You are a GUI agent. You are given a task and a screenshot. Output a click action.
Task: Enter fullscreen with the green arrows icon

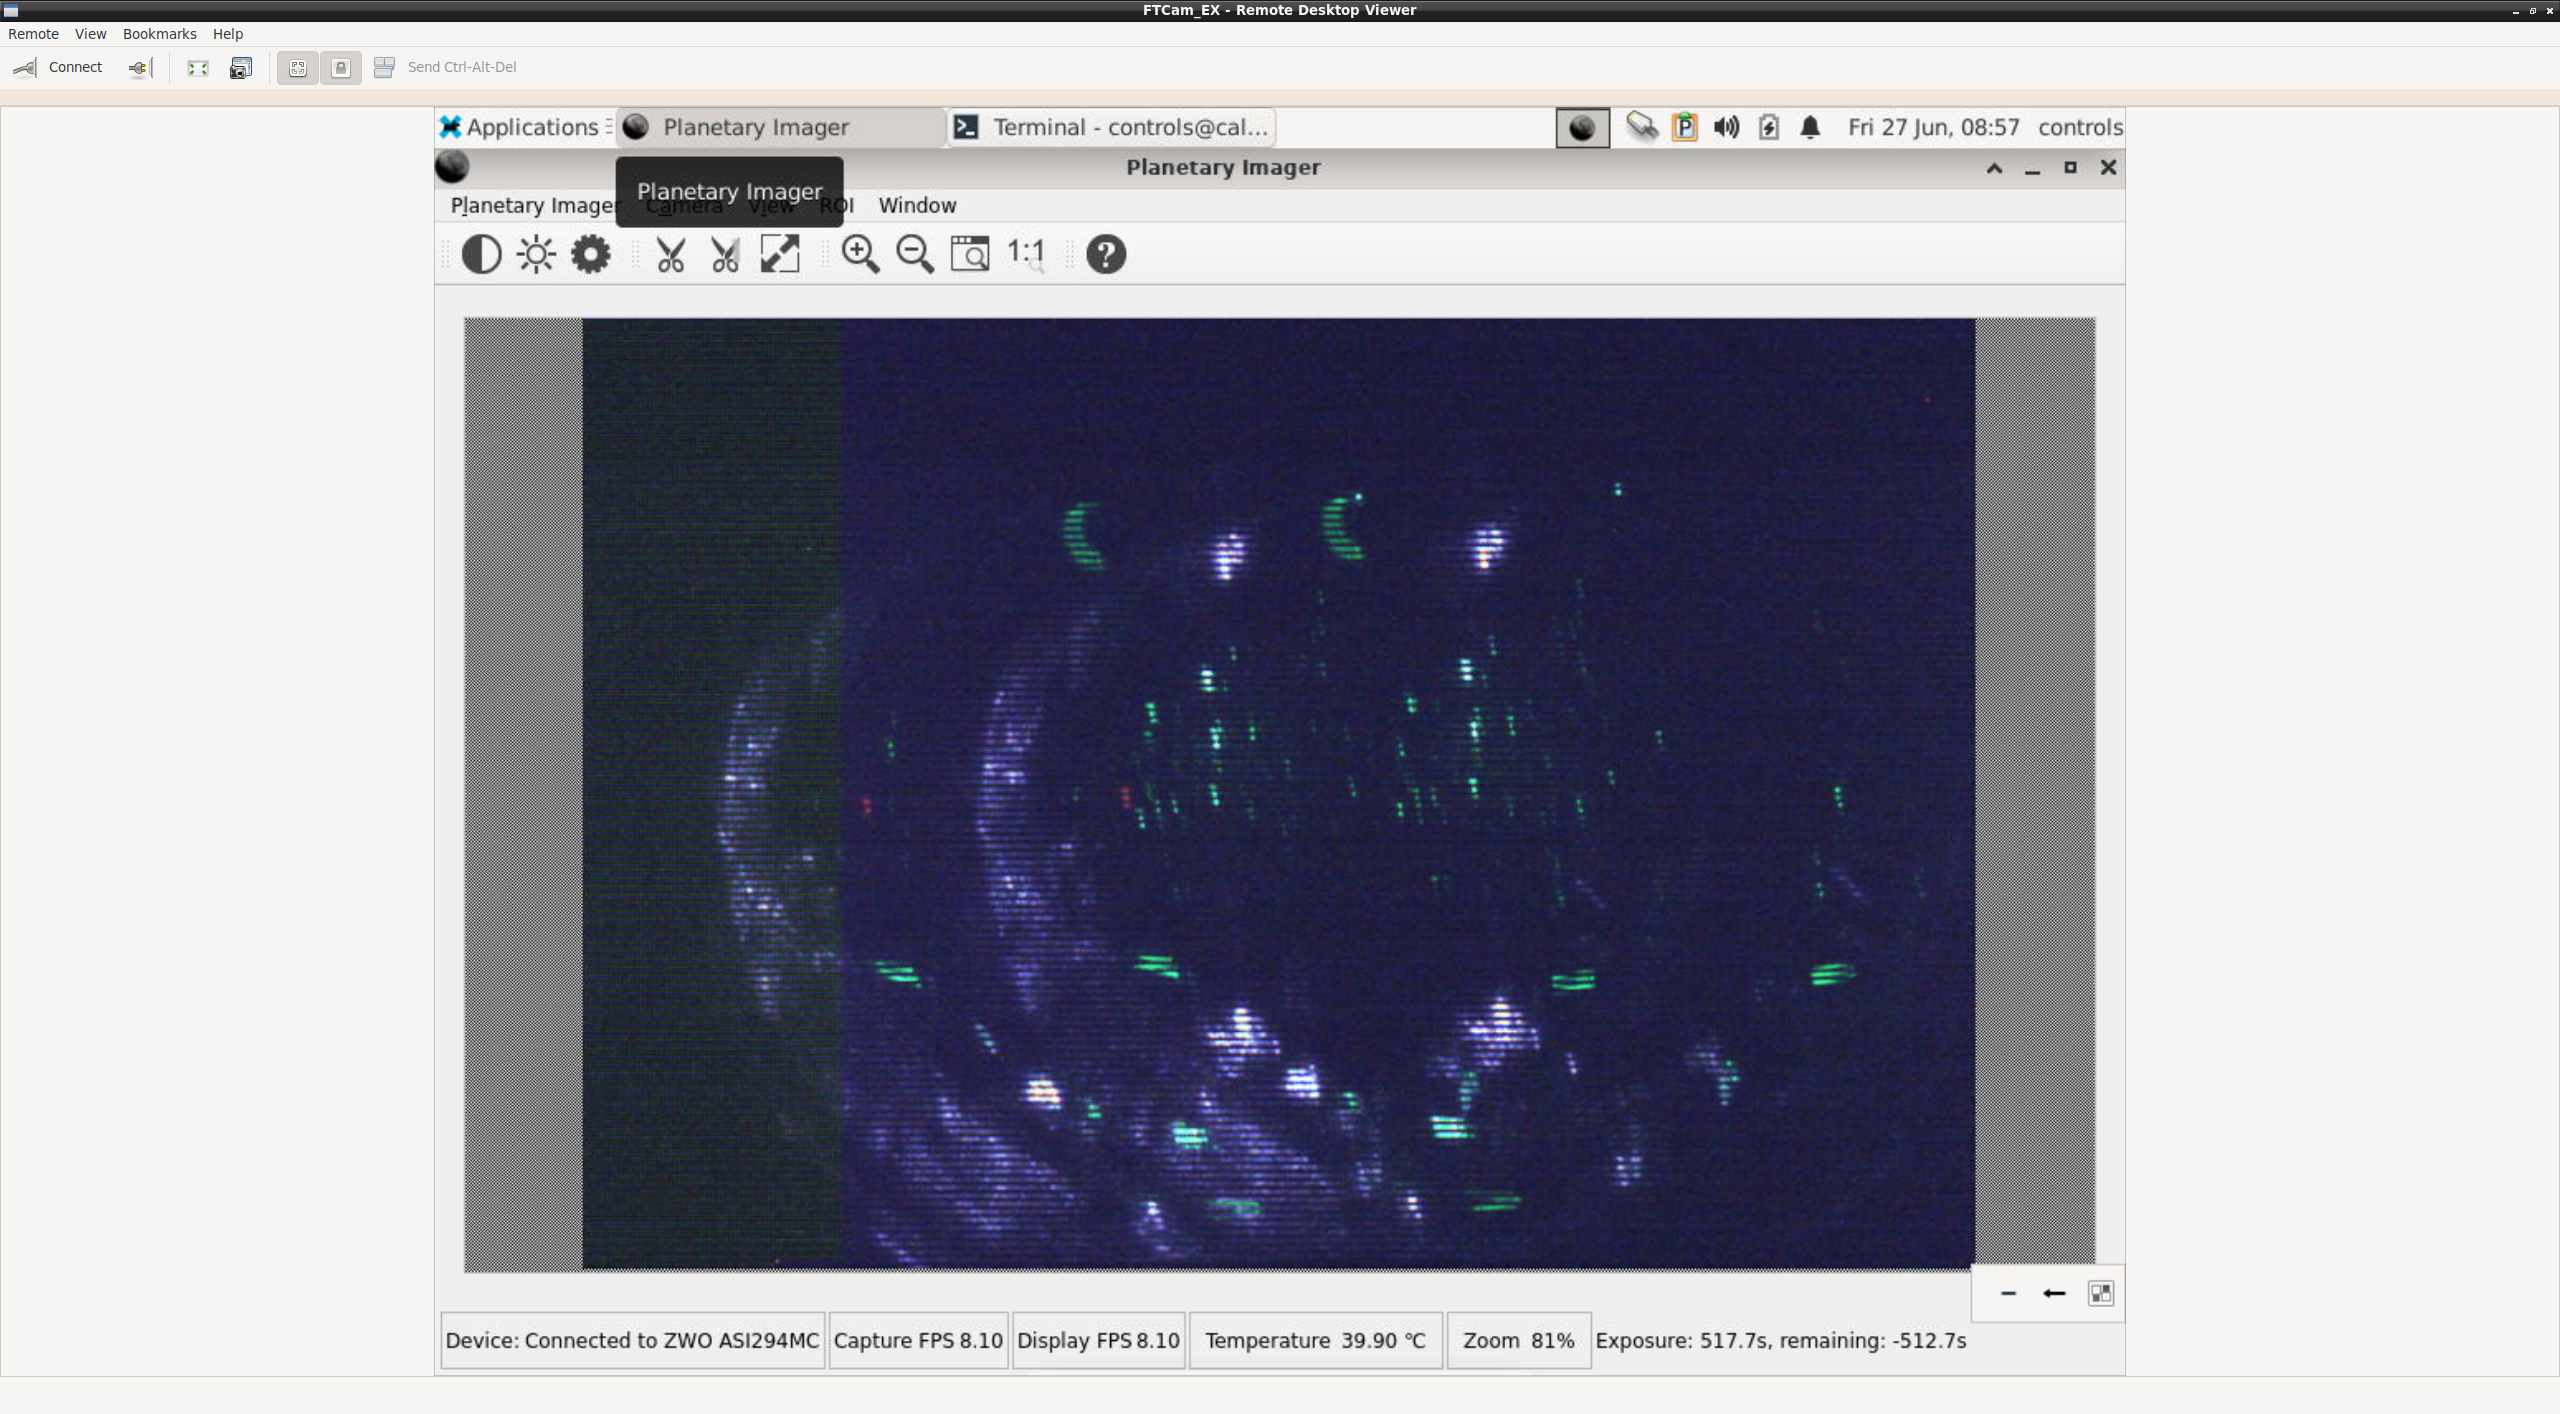(198, 67)
